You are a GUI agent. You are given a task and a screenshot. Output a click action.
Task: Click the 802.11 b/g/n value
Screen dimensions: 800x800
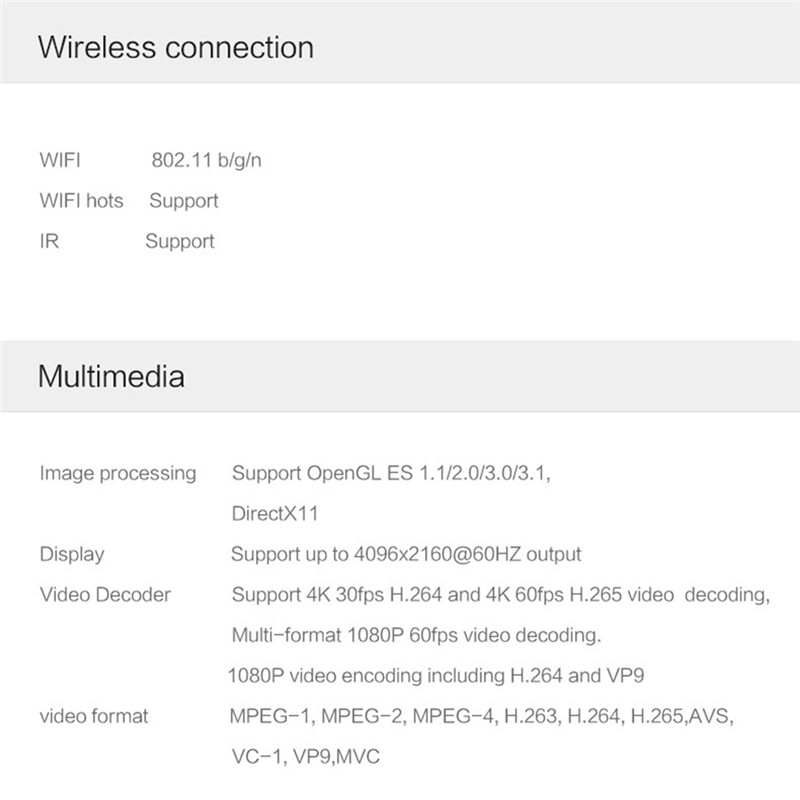coord(207,161)
